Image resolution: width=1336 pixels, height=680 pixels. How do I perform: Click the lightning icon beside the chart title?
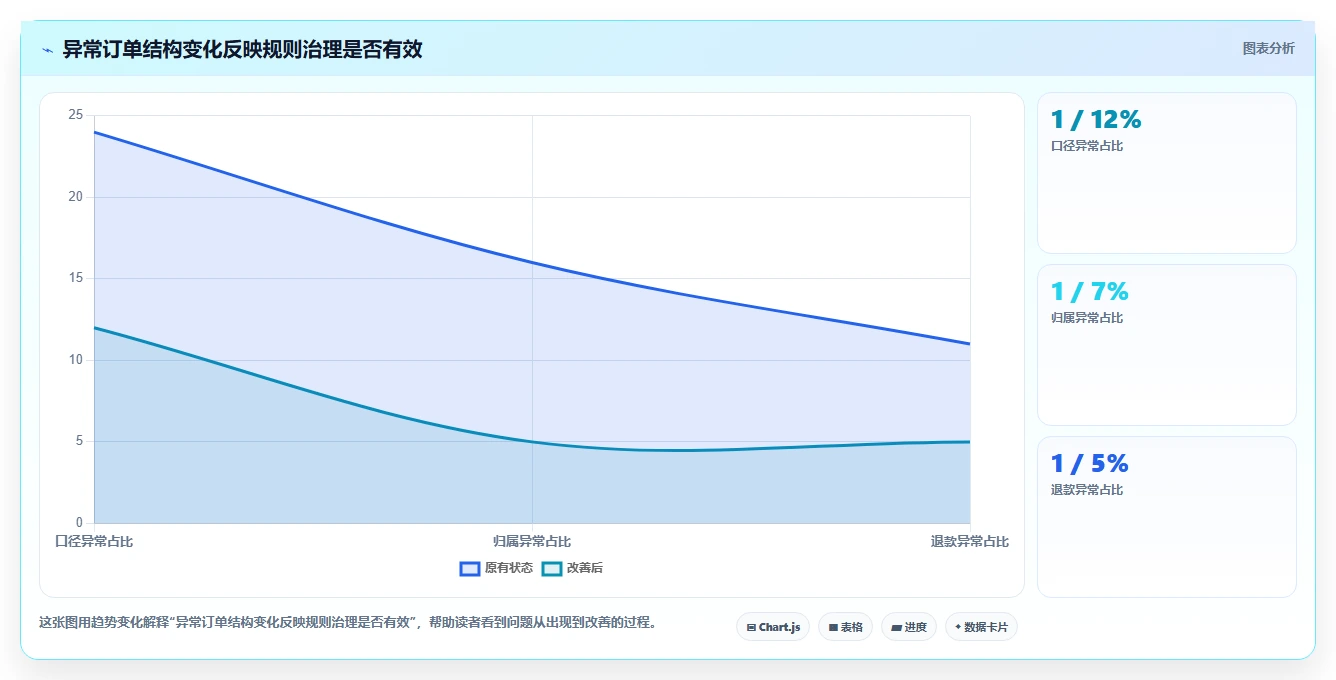tap(47, 50)
